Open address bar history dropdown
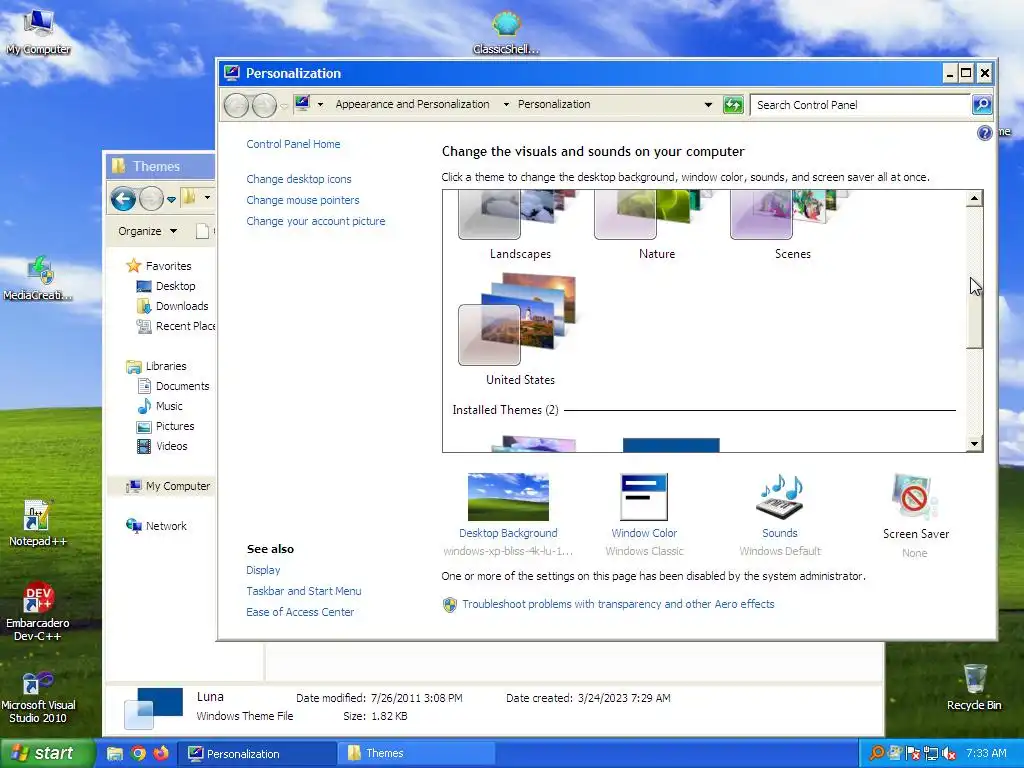This screenshot has height=768, width=1024. [x=708, y=104]
